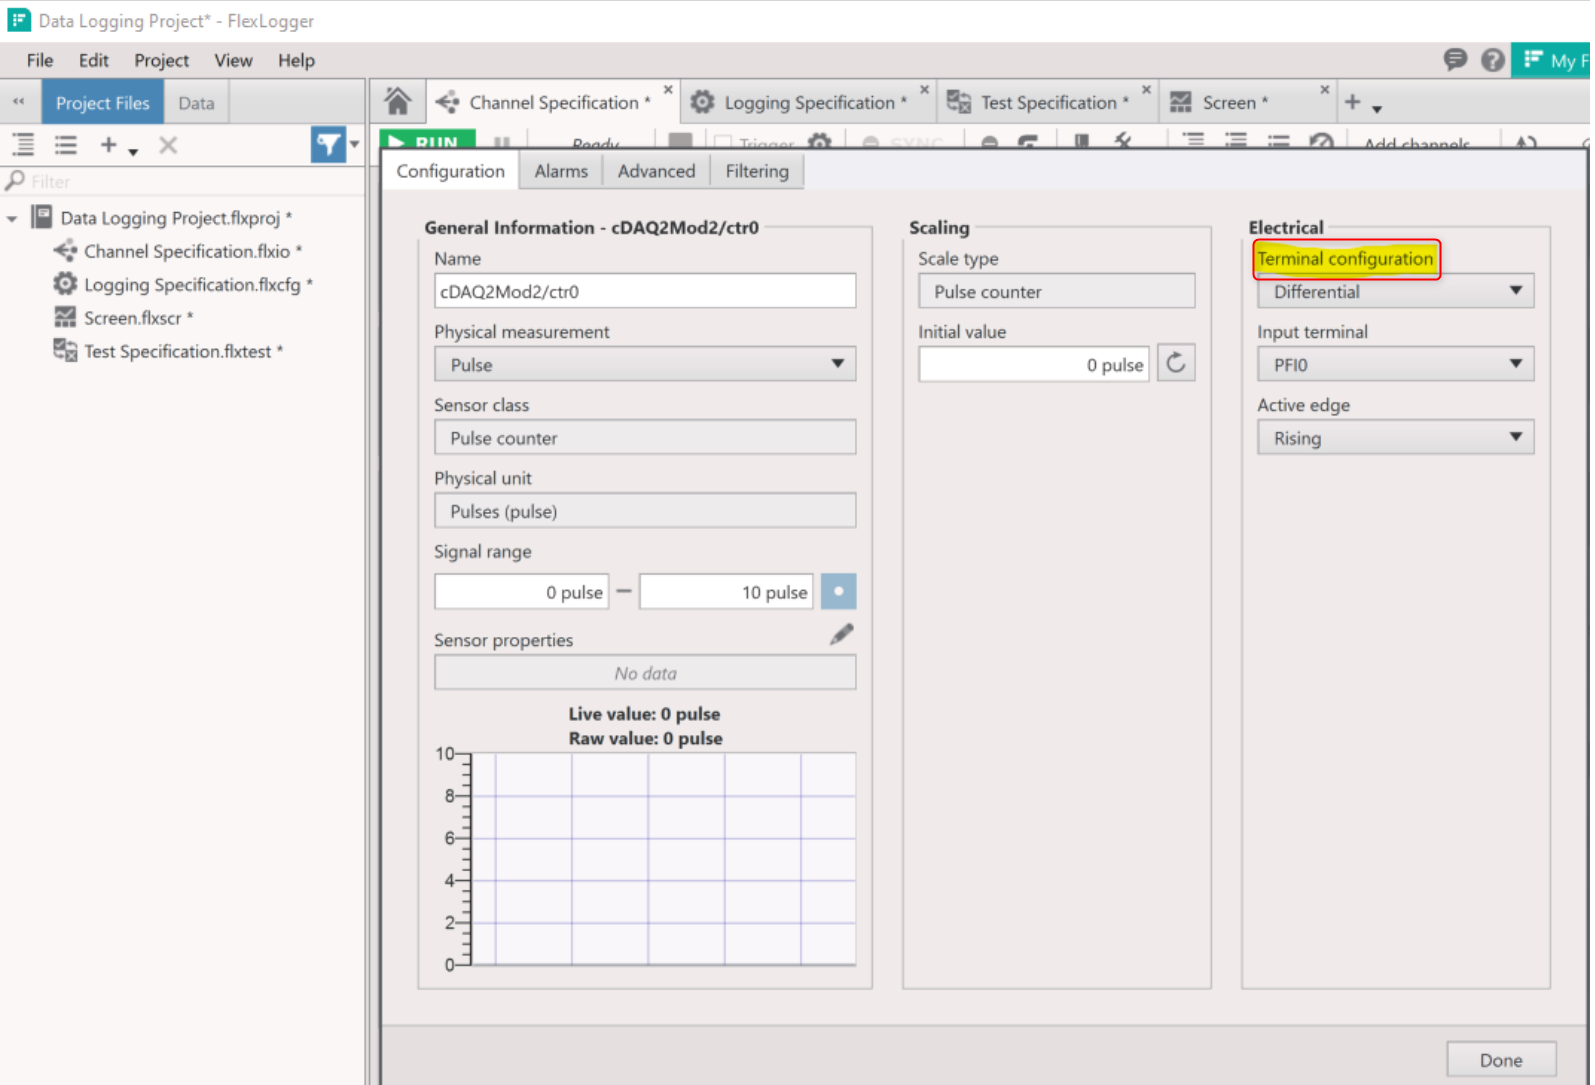Screen dimensions: 1595x1085
Task: Click the Done button
Action: 1501,1060
